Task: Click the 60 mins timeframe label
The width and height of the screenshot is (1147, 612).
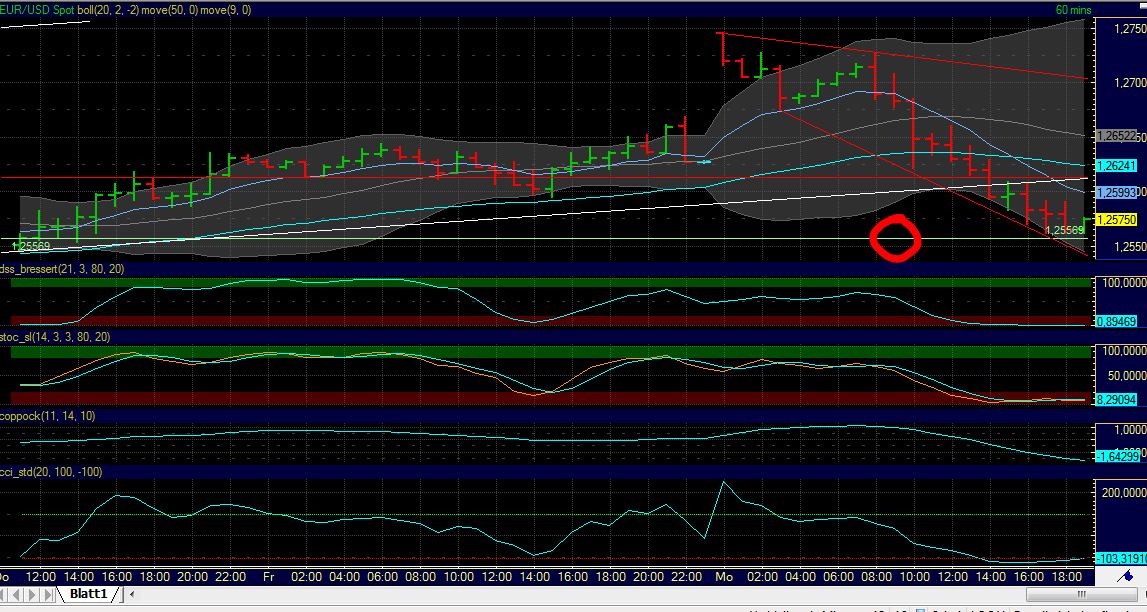Action: coord(1072,7)
